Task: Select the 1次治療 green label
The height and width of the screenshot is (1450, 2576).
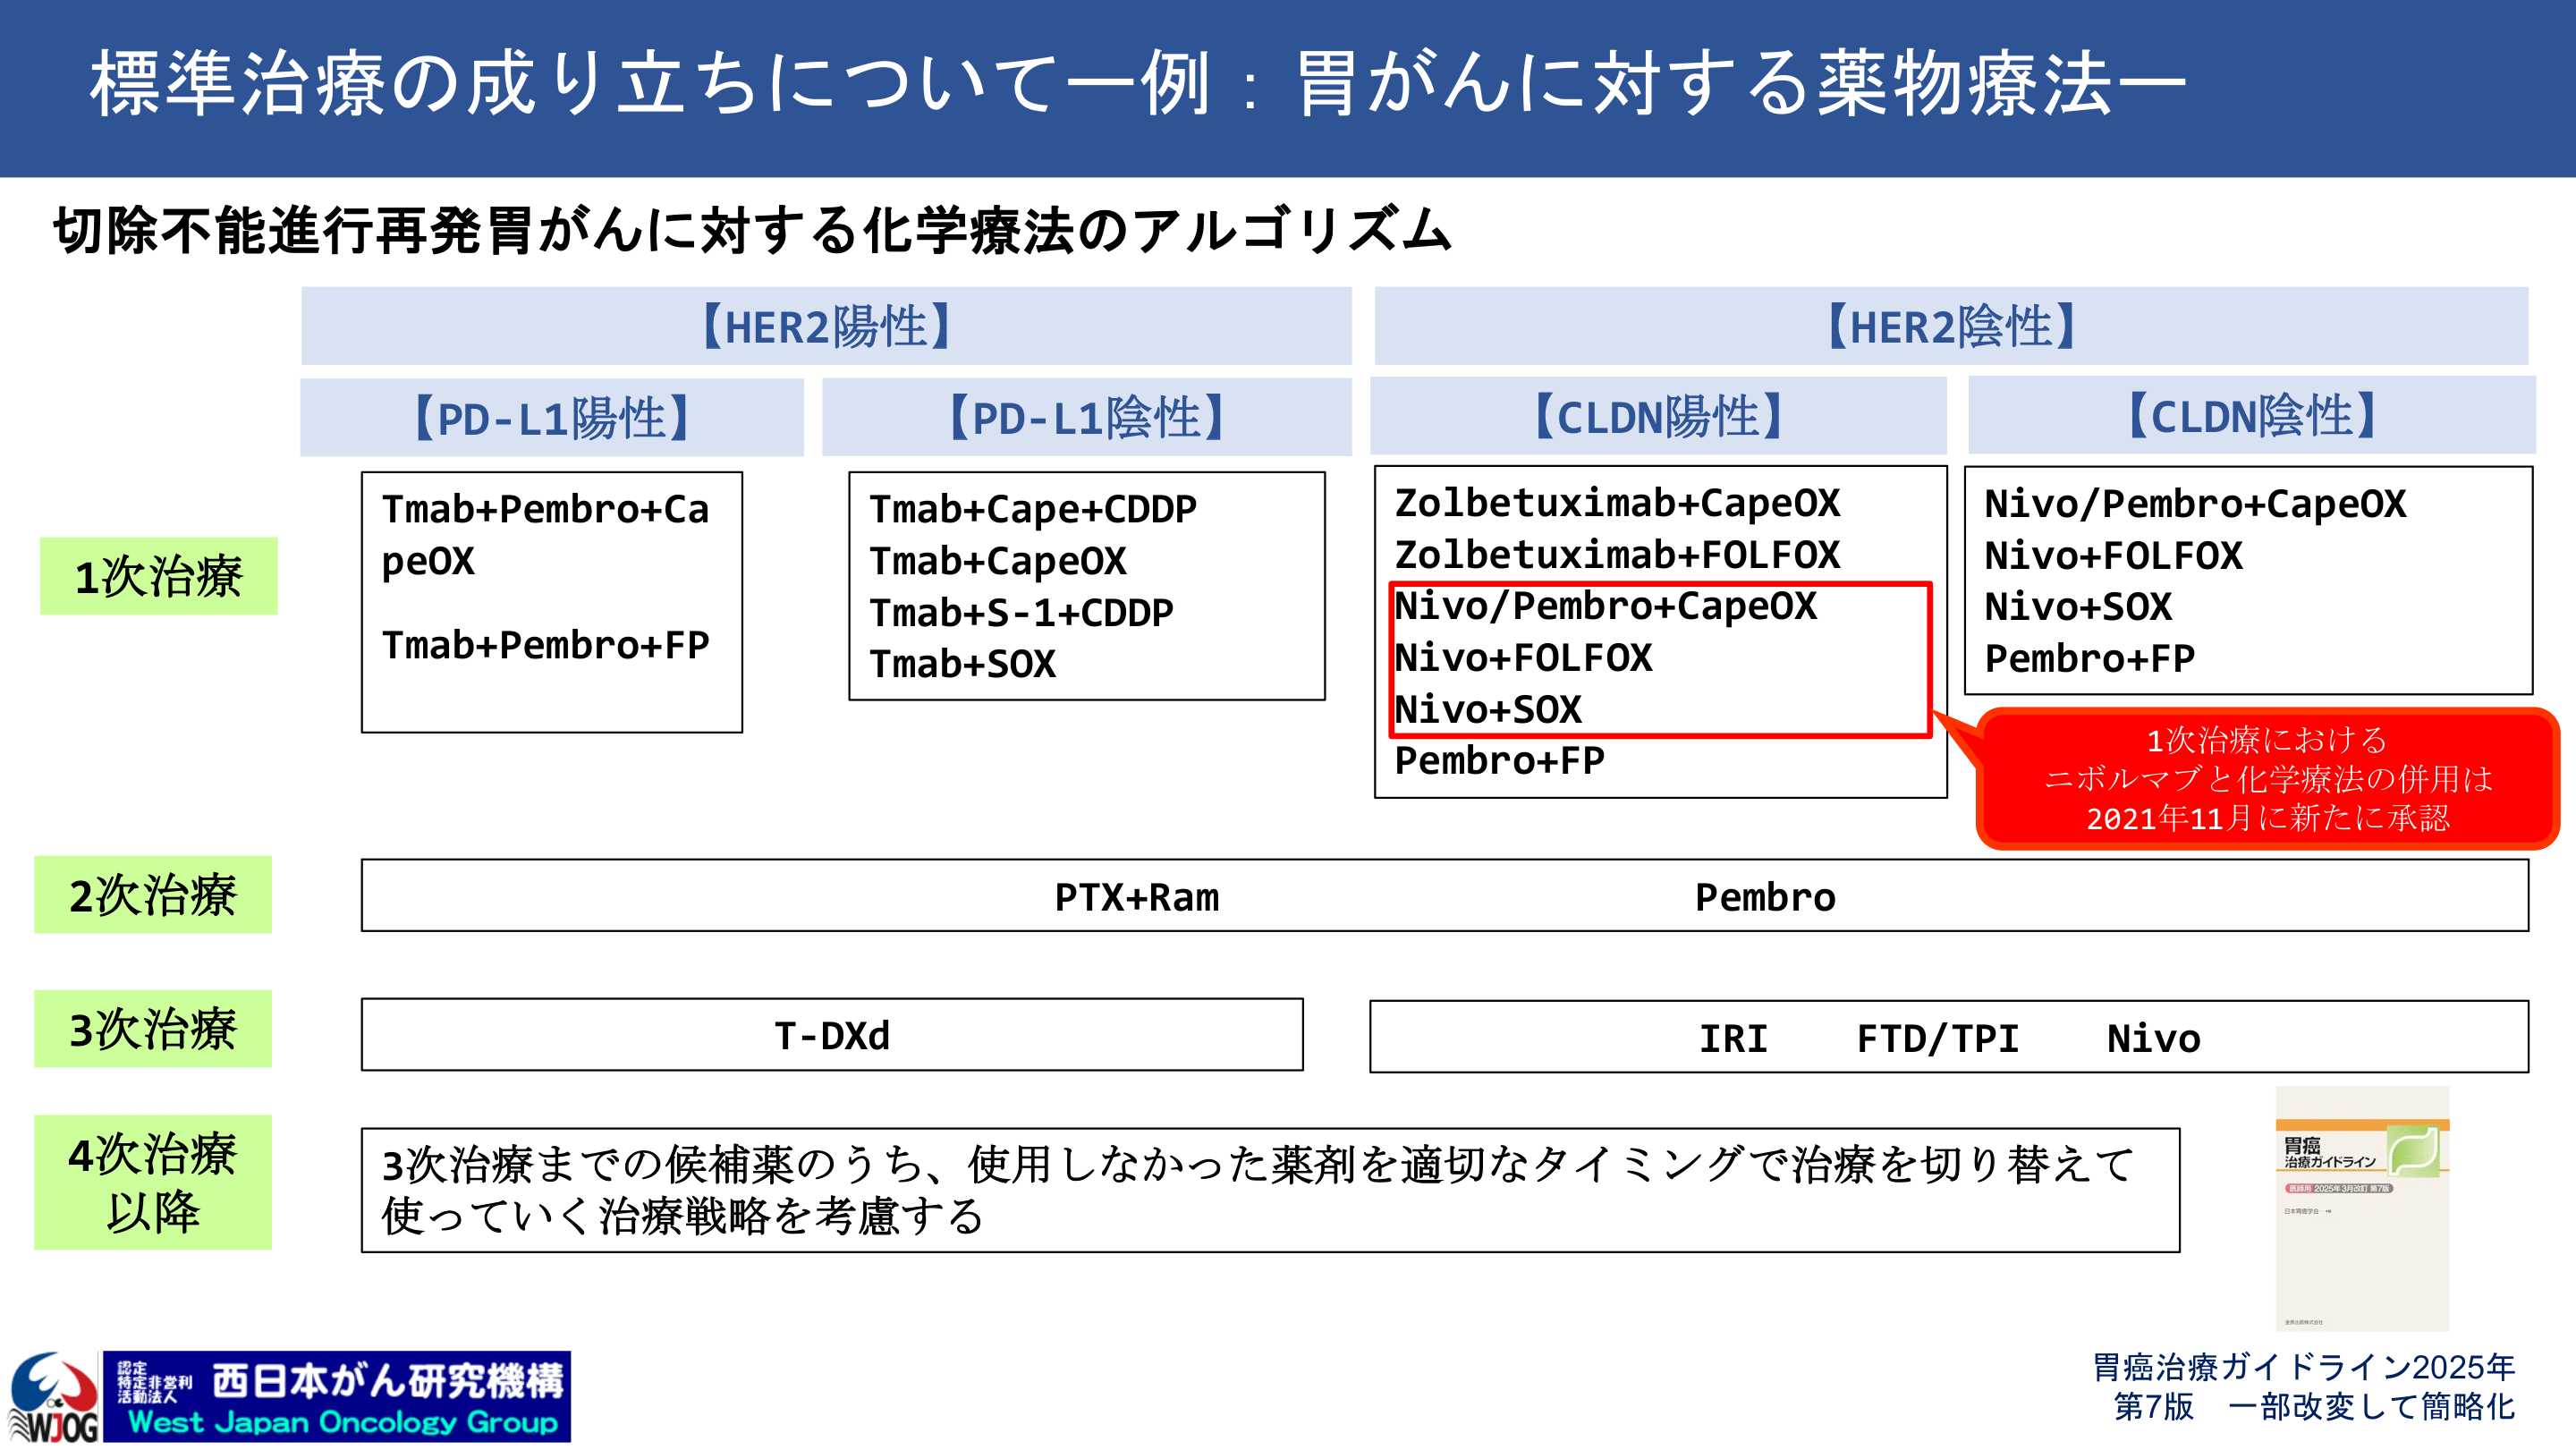Action: coord(158,576)
